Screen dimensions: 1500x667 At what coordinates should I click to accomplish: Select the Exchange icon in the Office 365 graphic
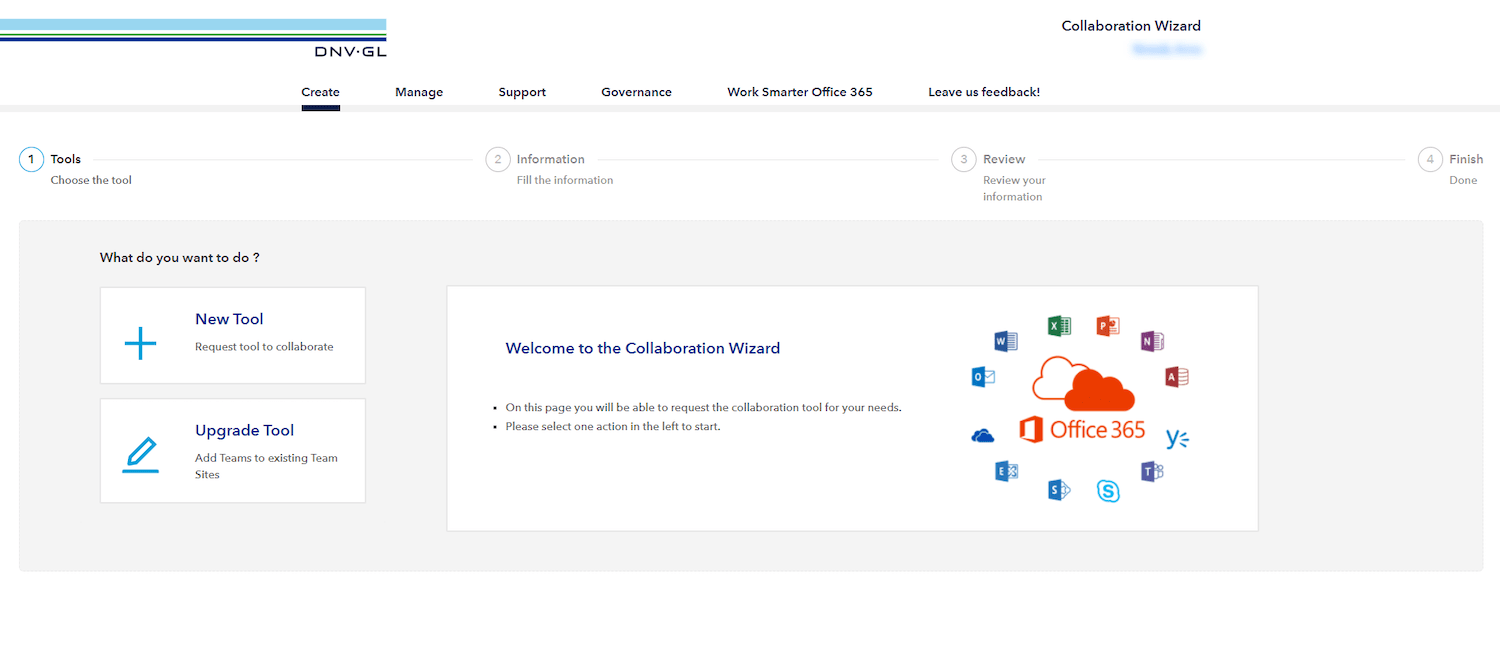(x=1006, y=471)
